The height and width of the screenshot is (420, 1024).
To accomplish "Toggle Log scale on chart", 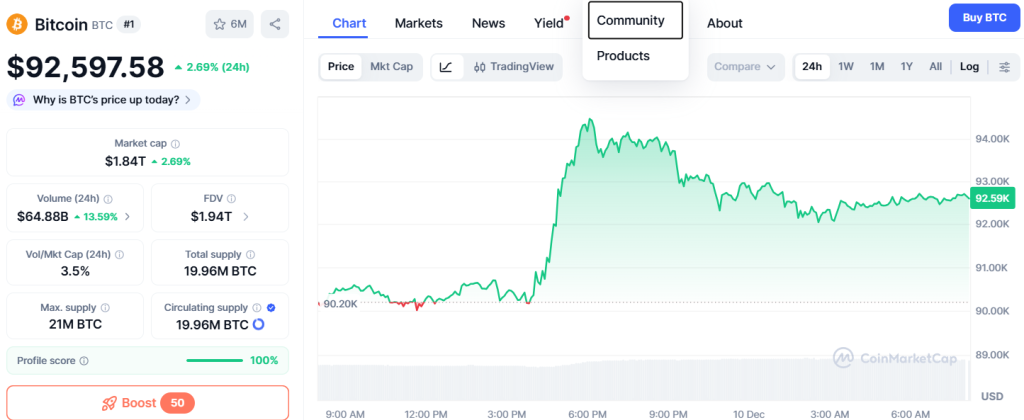I will pyautogui.click(x=969, y=67).
